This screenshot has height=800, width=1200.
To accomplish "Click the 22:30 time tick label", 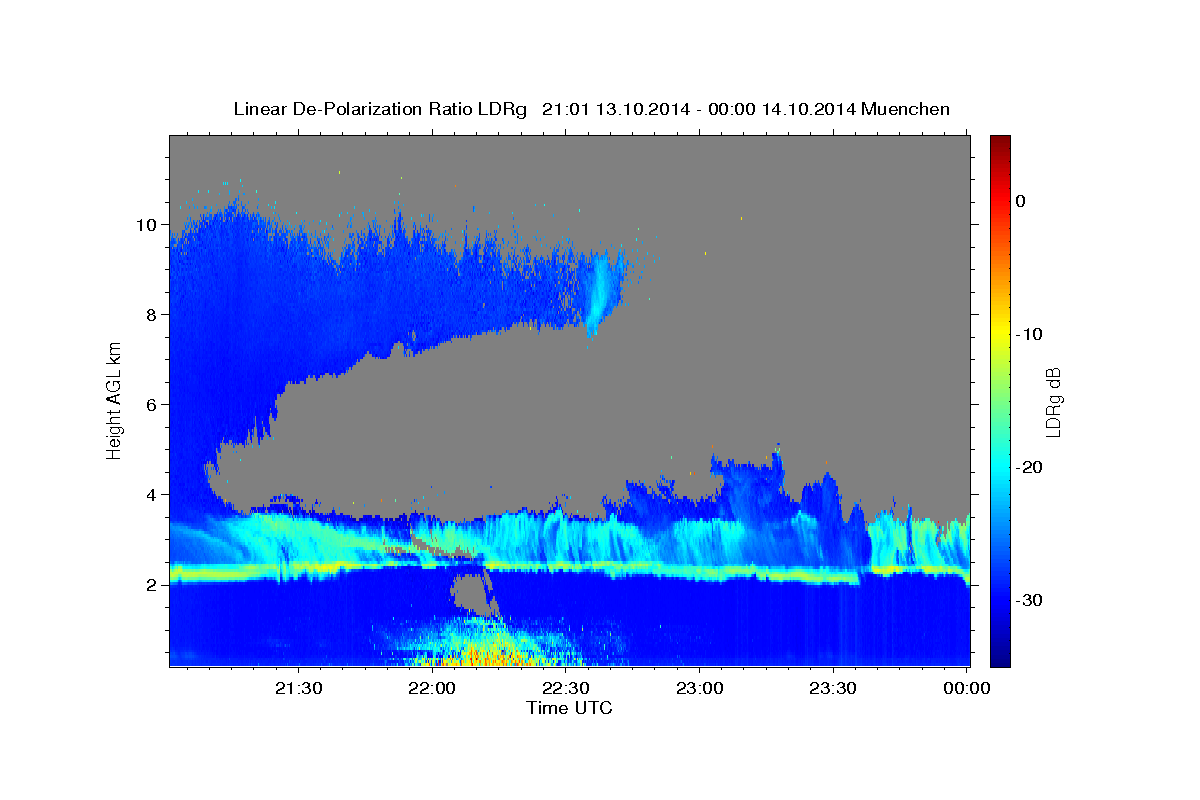I will point(566,687).
